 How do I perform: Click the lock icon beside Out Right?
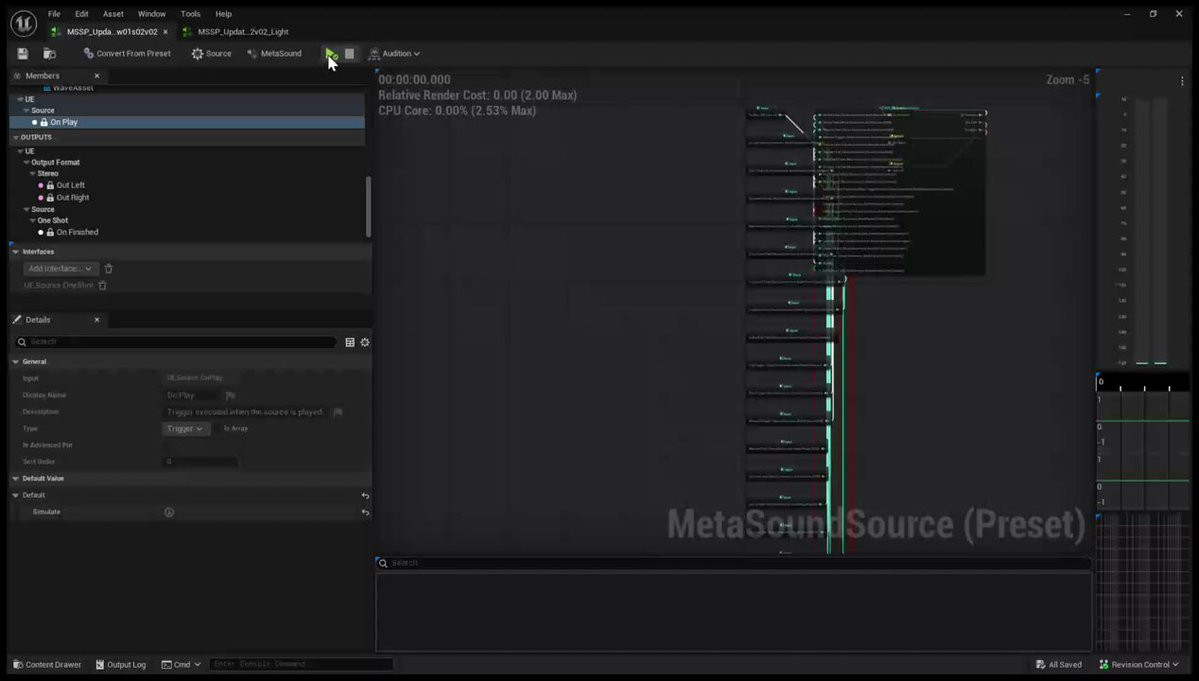[50, 197]
